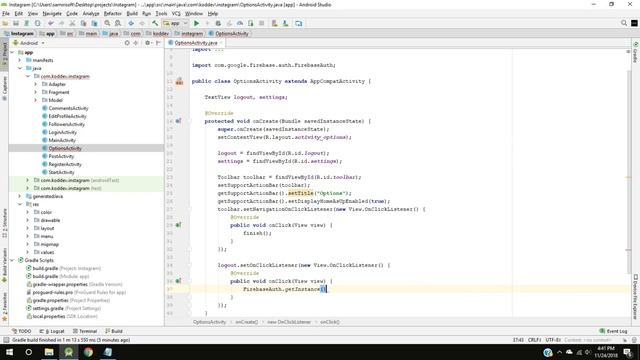Close the OptionsActivity.java editor tab

click(x=221, y=43)
